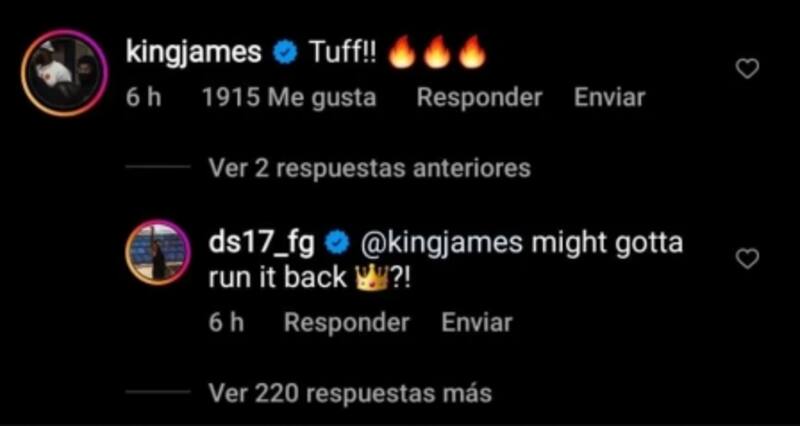The height and width of the screenshot is (426, 800).
Task: Open the ds17_fg username link
Action: (x=261, y=244)
